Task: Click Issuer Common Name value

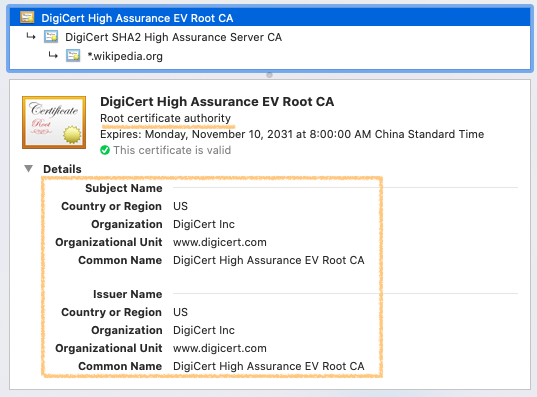Action: [268, 366]
